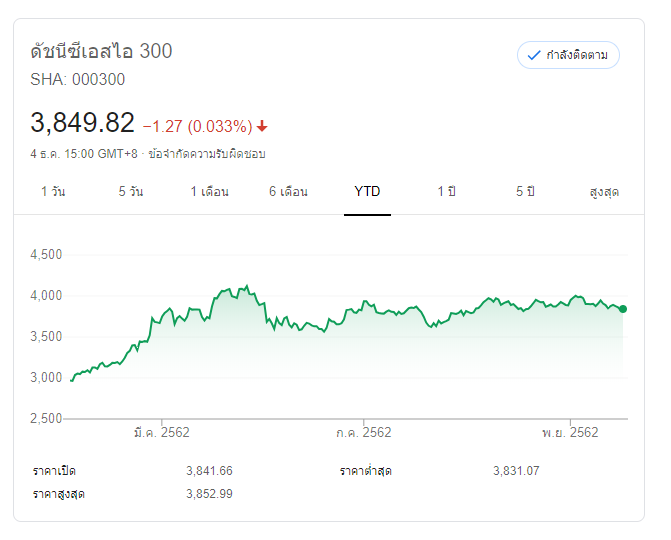Switch to the 1 ปี tab
Image resolution: width=671 pixels, height=540 pixels.
click(446, 191)
